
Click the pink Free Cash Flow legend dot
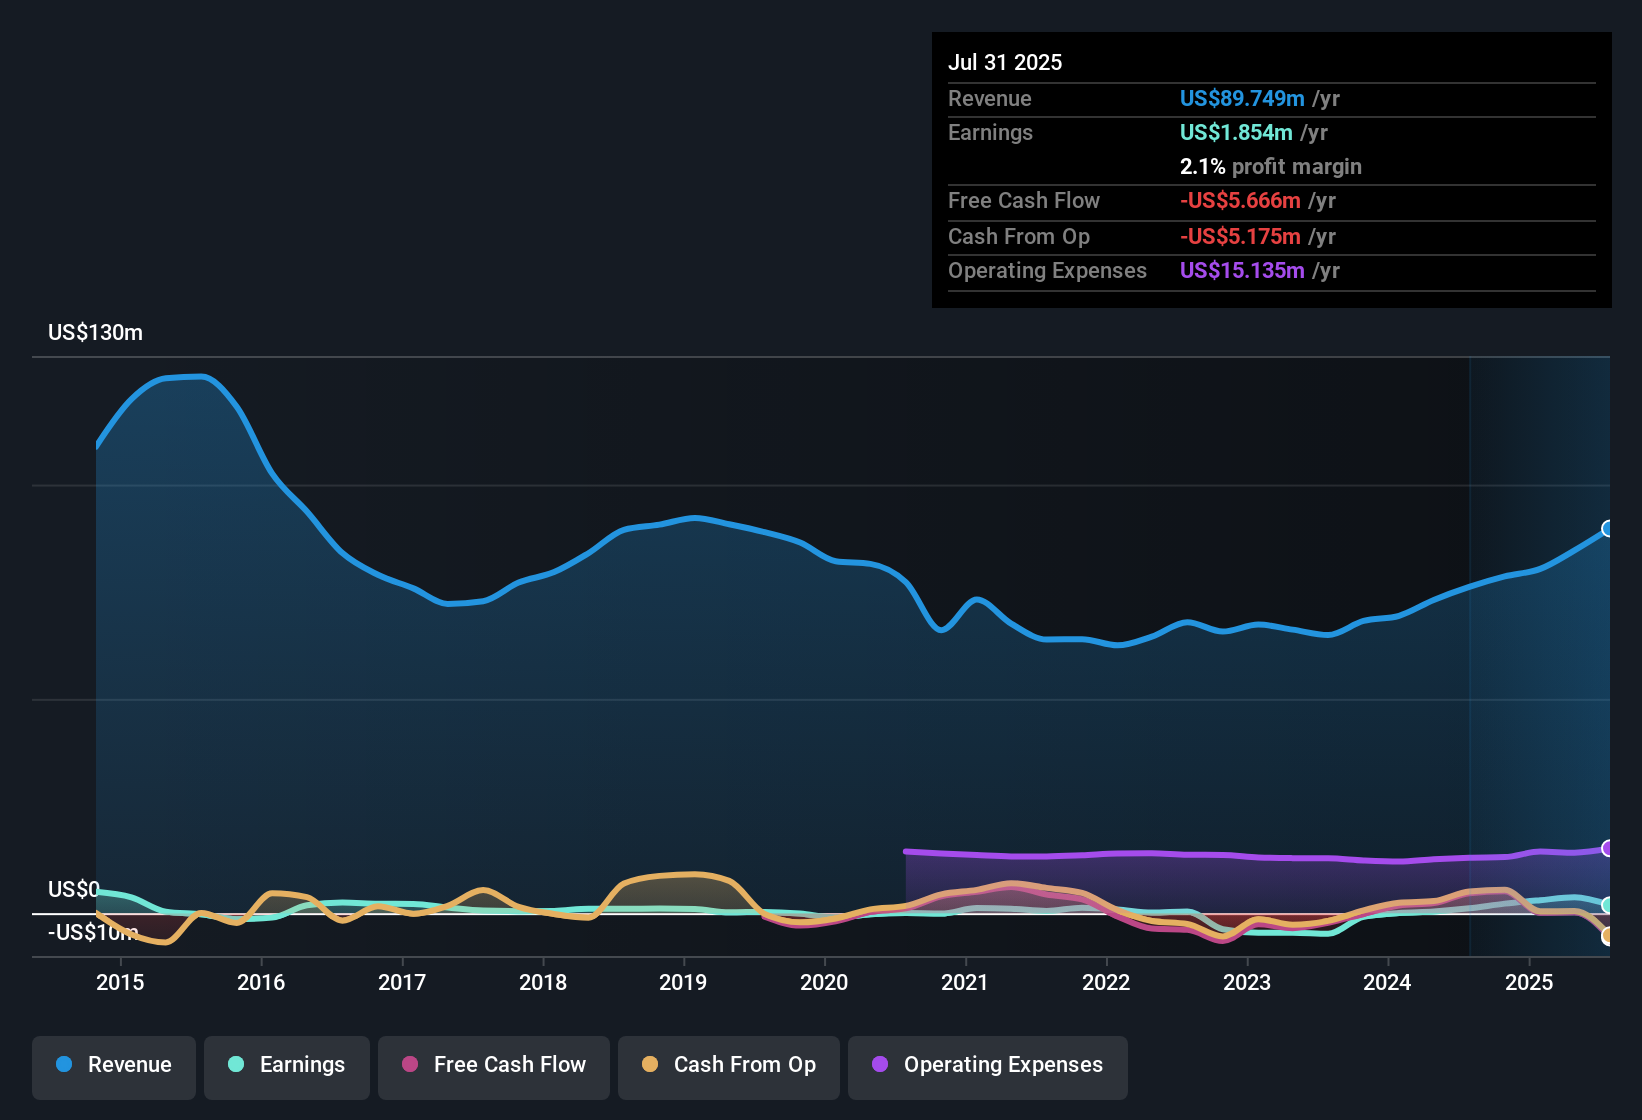[x=409, y=1065]
